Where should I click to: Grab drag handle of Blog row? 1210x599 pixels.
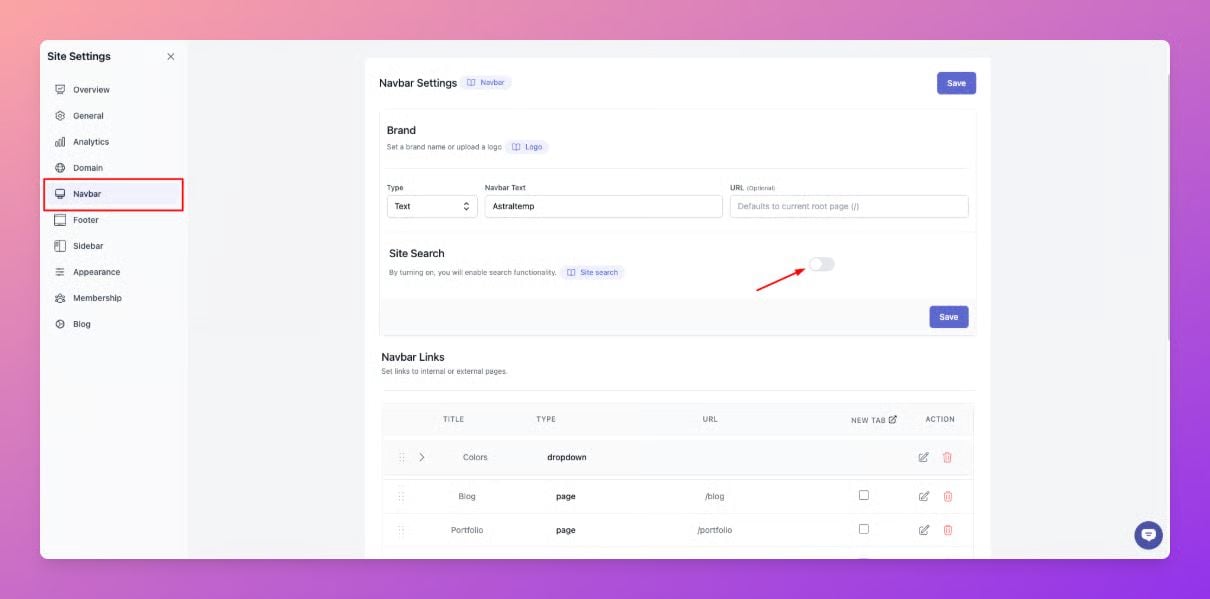[x=401, y=496]
